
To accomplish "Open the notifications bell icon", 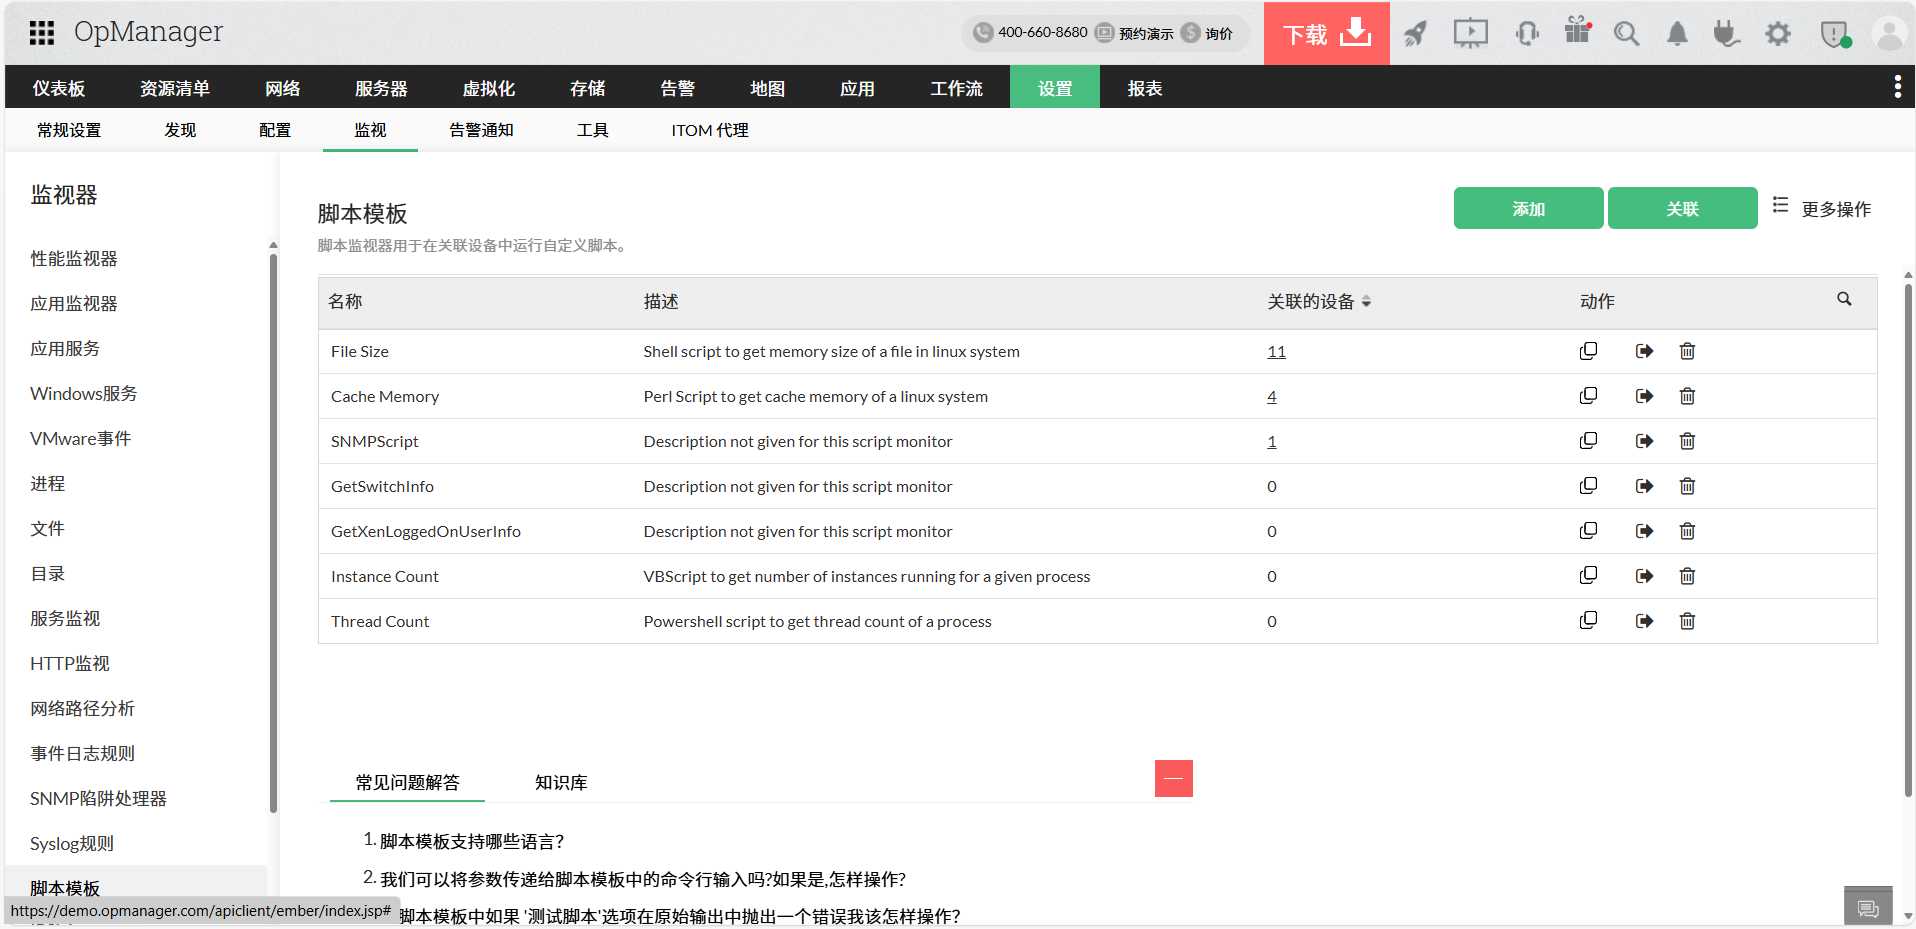I will coord(1677,34).
